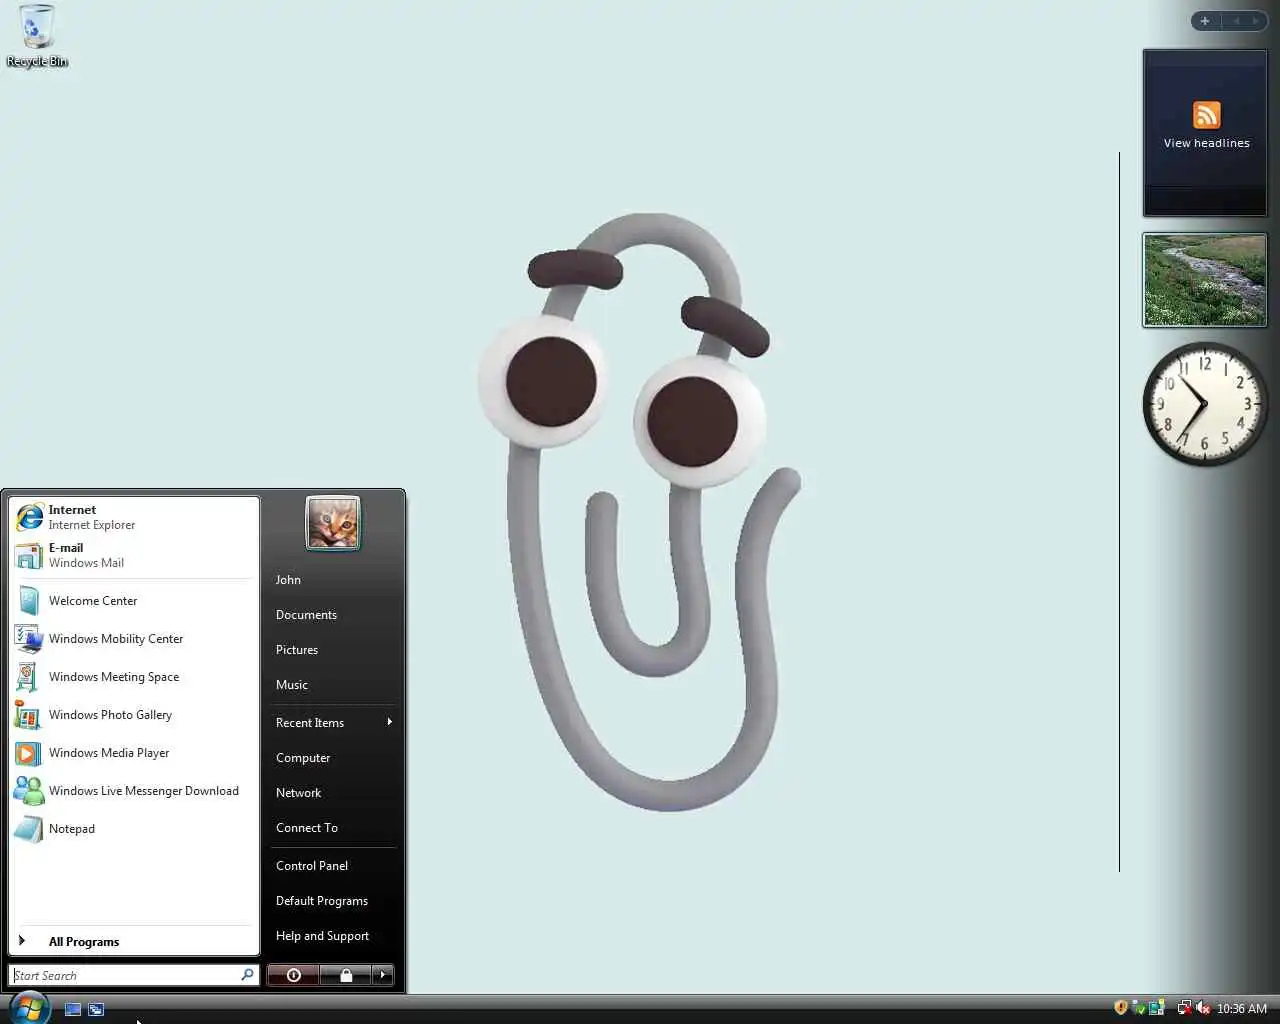Viewport: 1280px width, 1024px height.
Task: Click the Windows Photo Gallery label
Action: pyautogui.click(x=110, y=715)
